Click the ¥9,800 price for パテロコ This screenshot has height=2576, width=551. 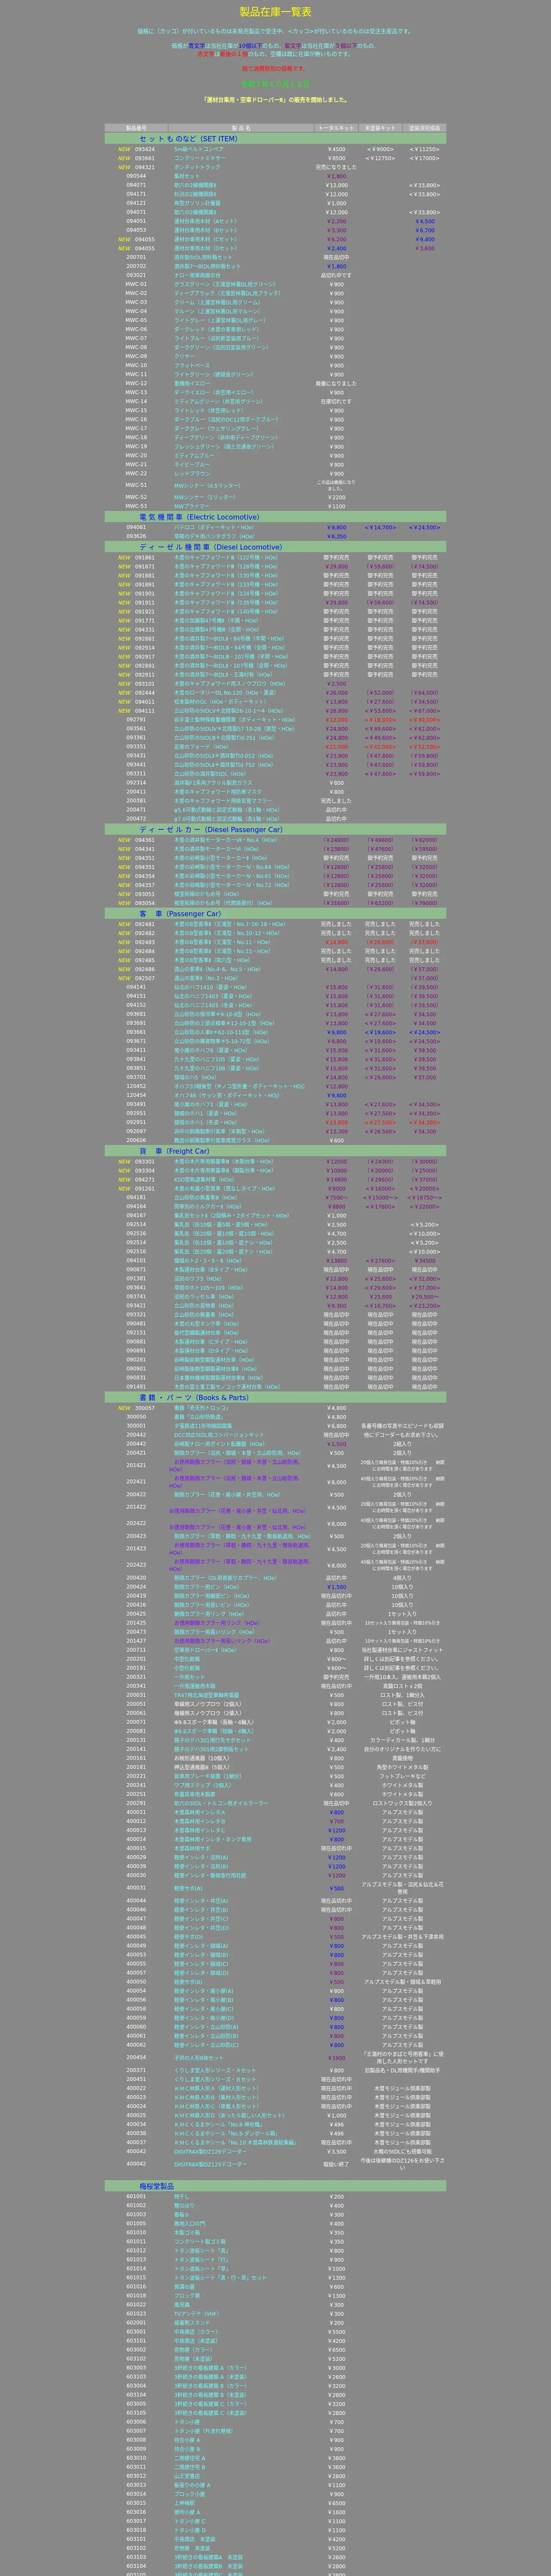pyautogui.click(x=336, y=527)
